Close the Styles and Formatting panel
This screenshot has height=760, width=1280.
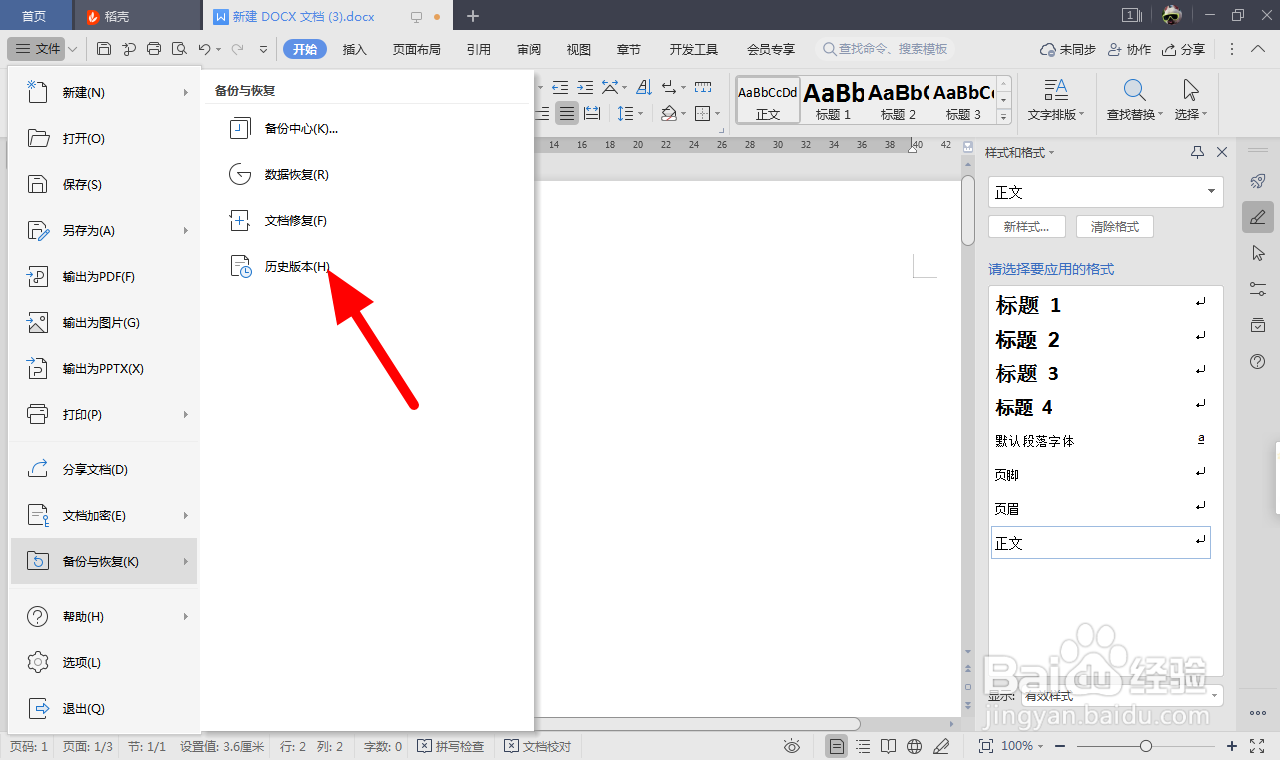coord(1221,152)
